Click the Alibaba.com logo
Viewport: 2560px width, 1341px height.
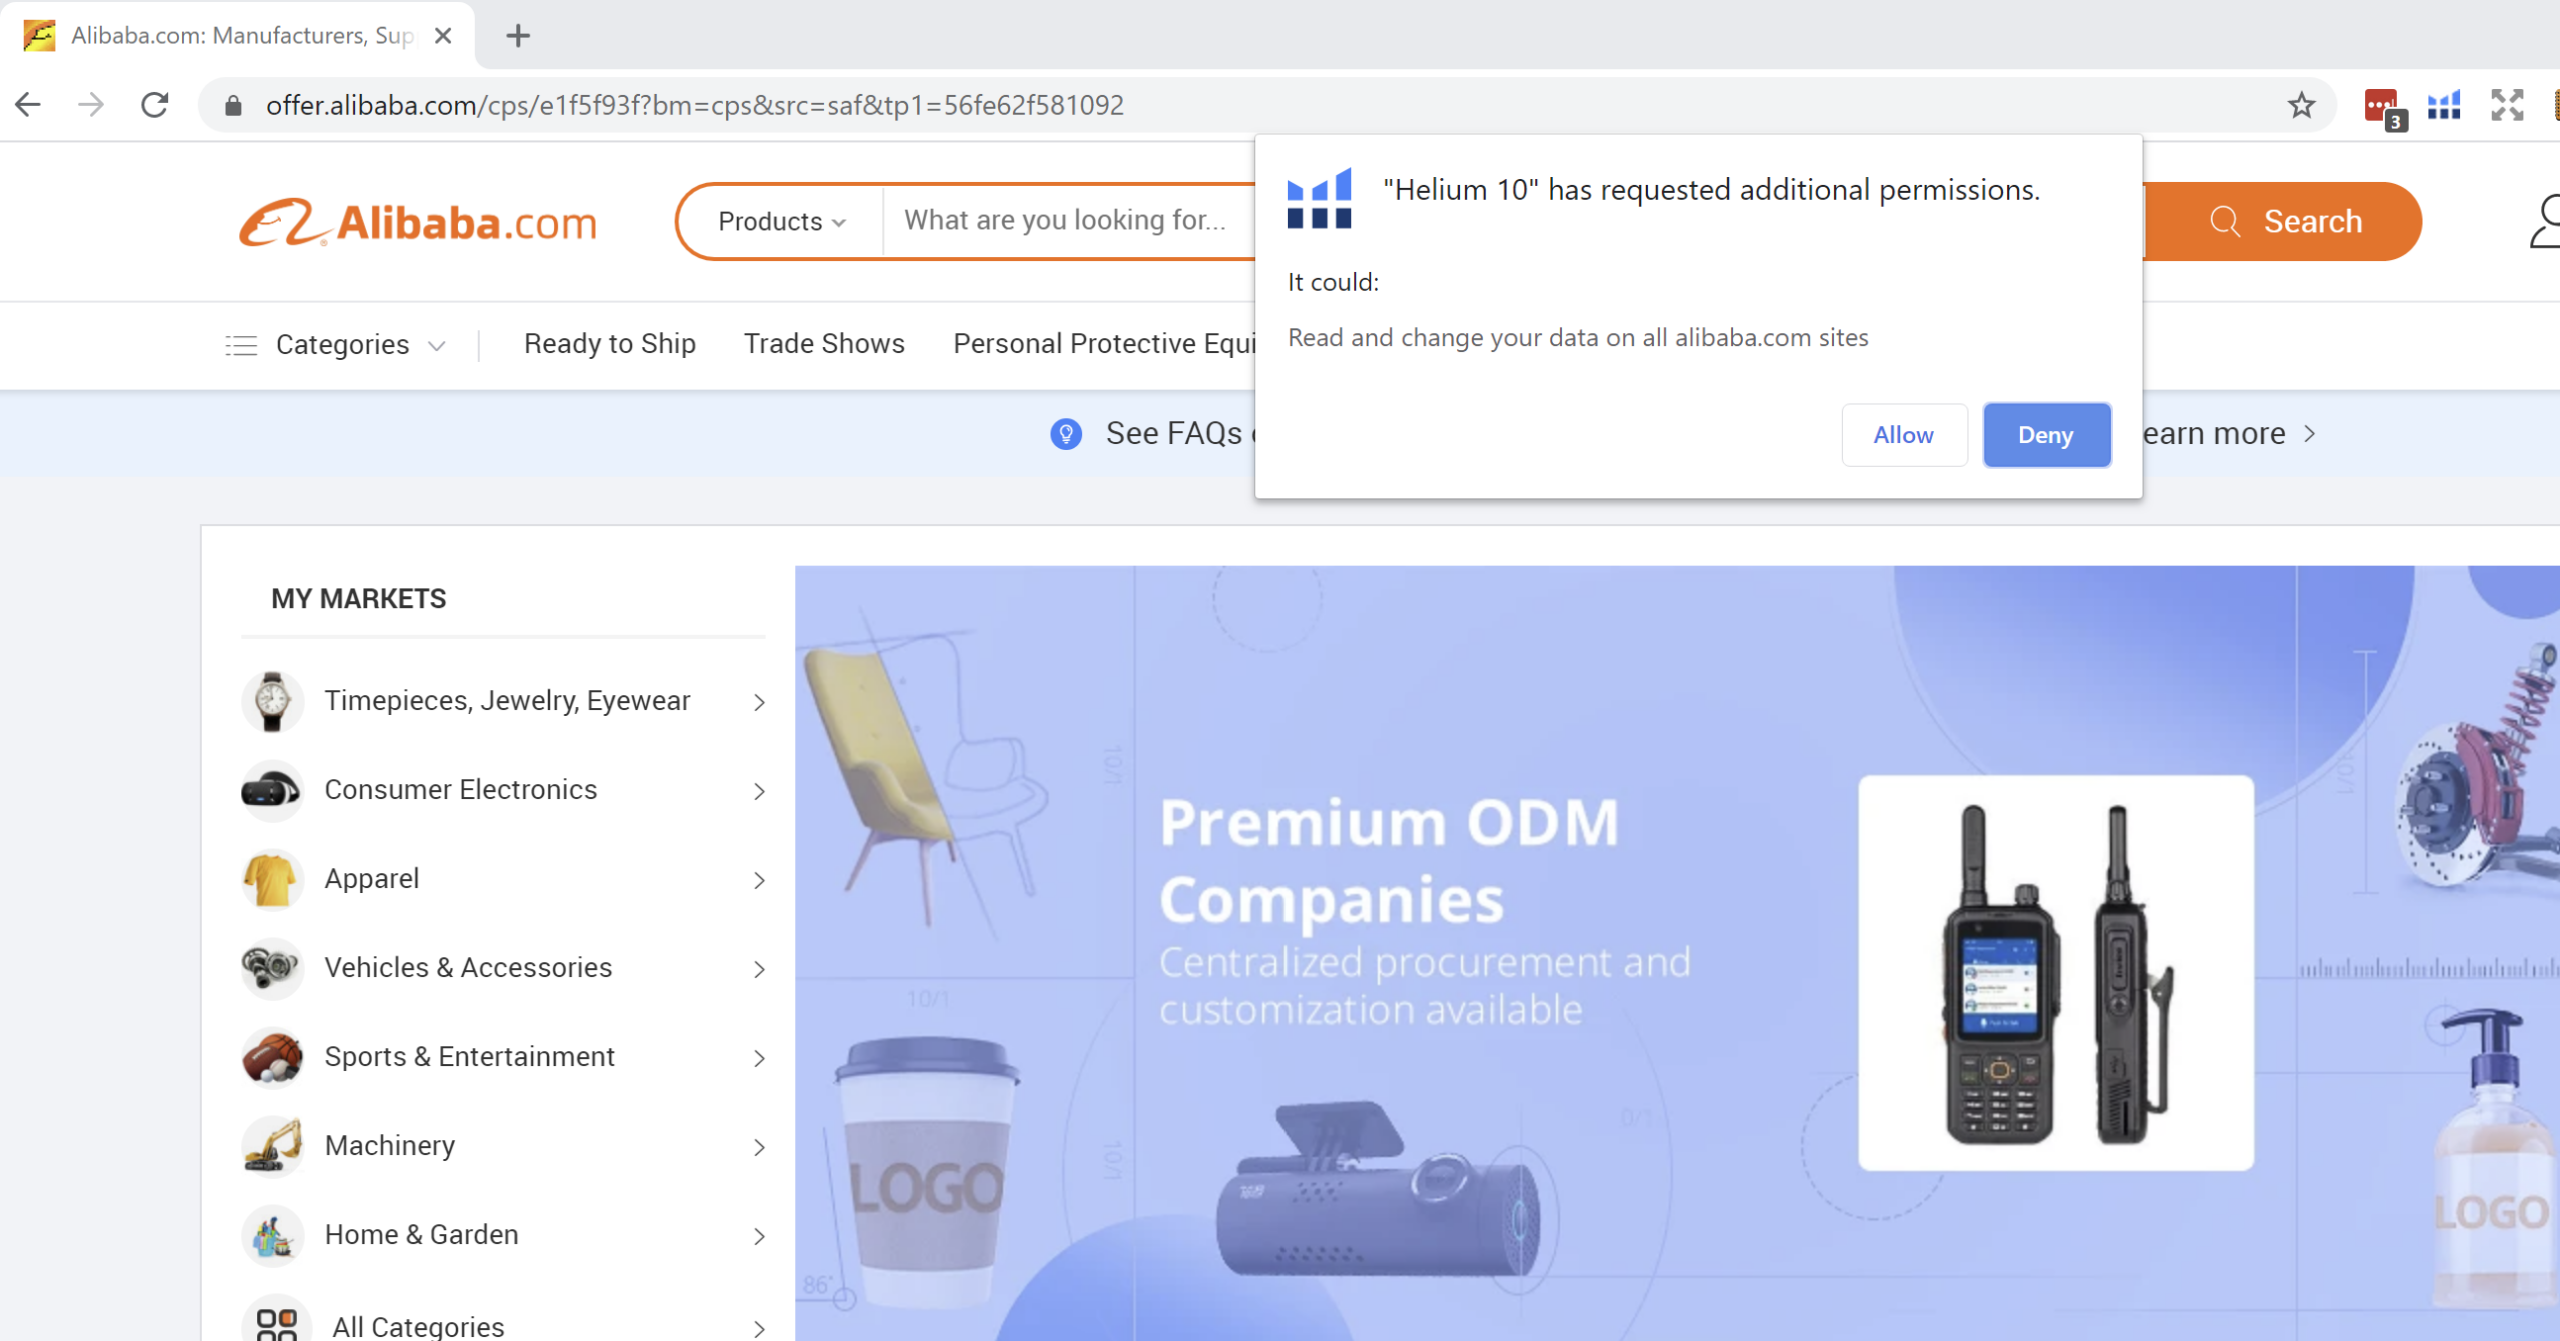pos(417,221)
